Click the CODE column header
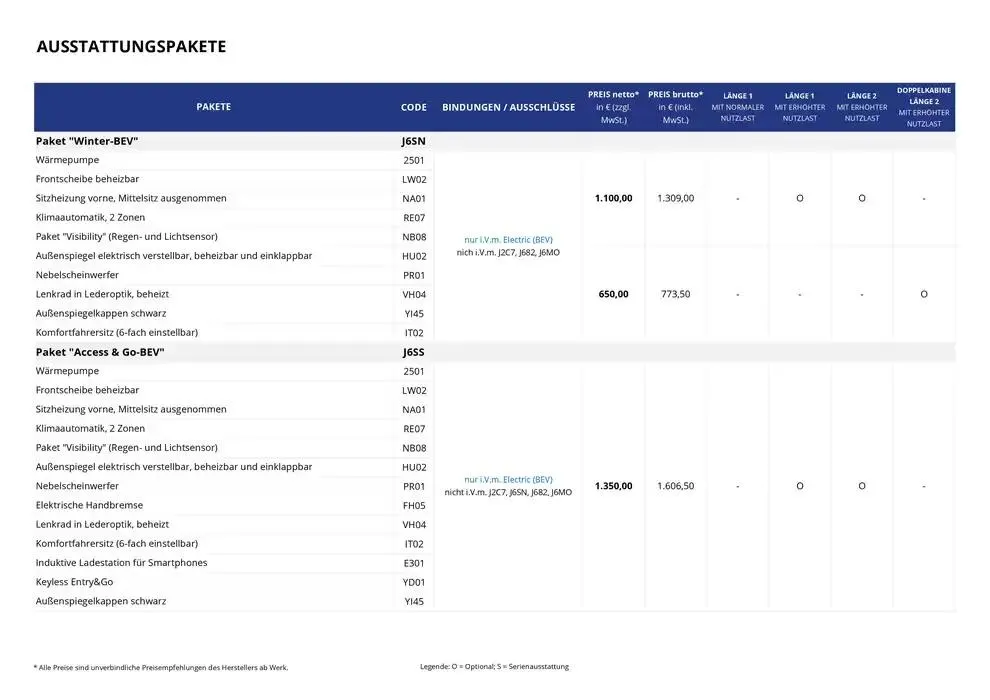 tap(413, 106)
